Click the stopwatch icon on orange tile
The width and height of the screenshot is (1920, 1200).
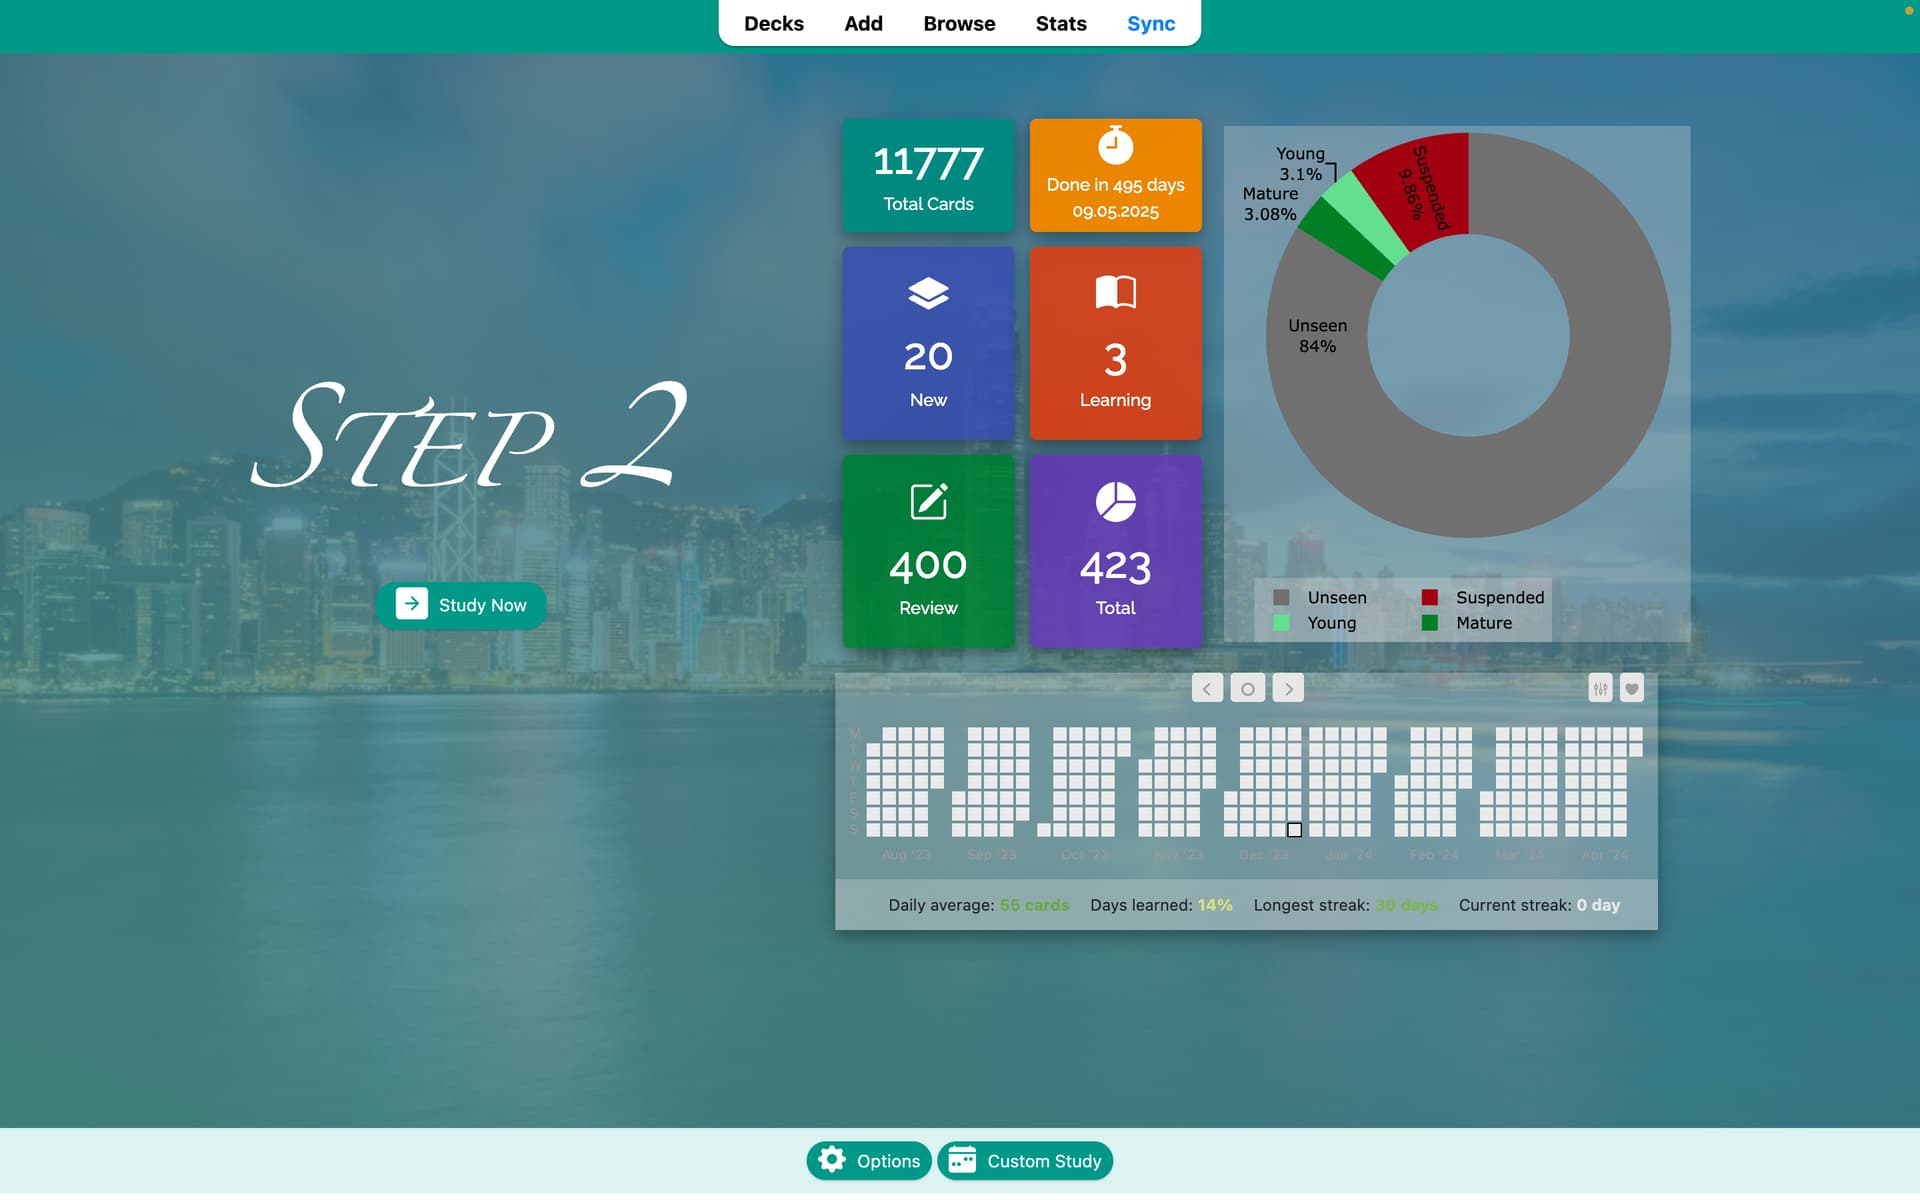click(x=1115, y=145)
